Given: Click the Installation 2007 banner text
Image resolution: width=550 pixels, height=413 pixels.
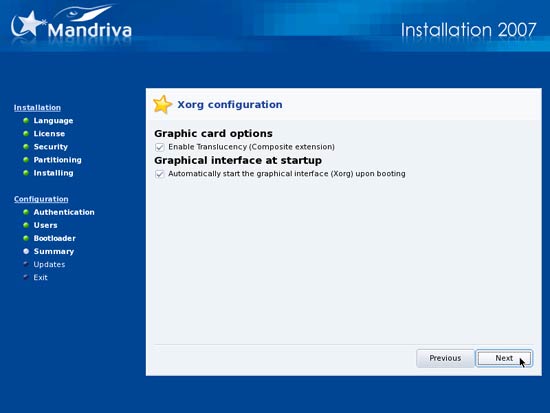Looking at the screenshot, I should click(469, 30).
